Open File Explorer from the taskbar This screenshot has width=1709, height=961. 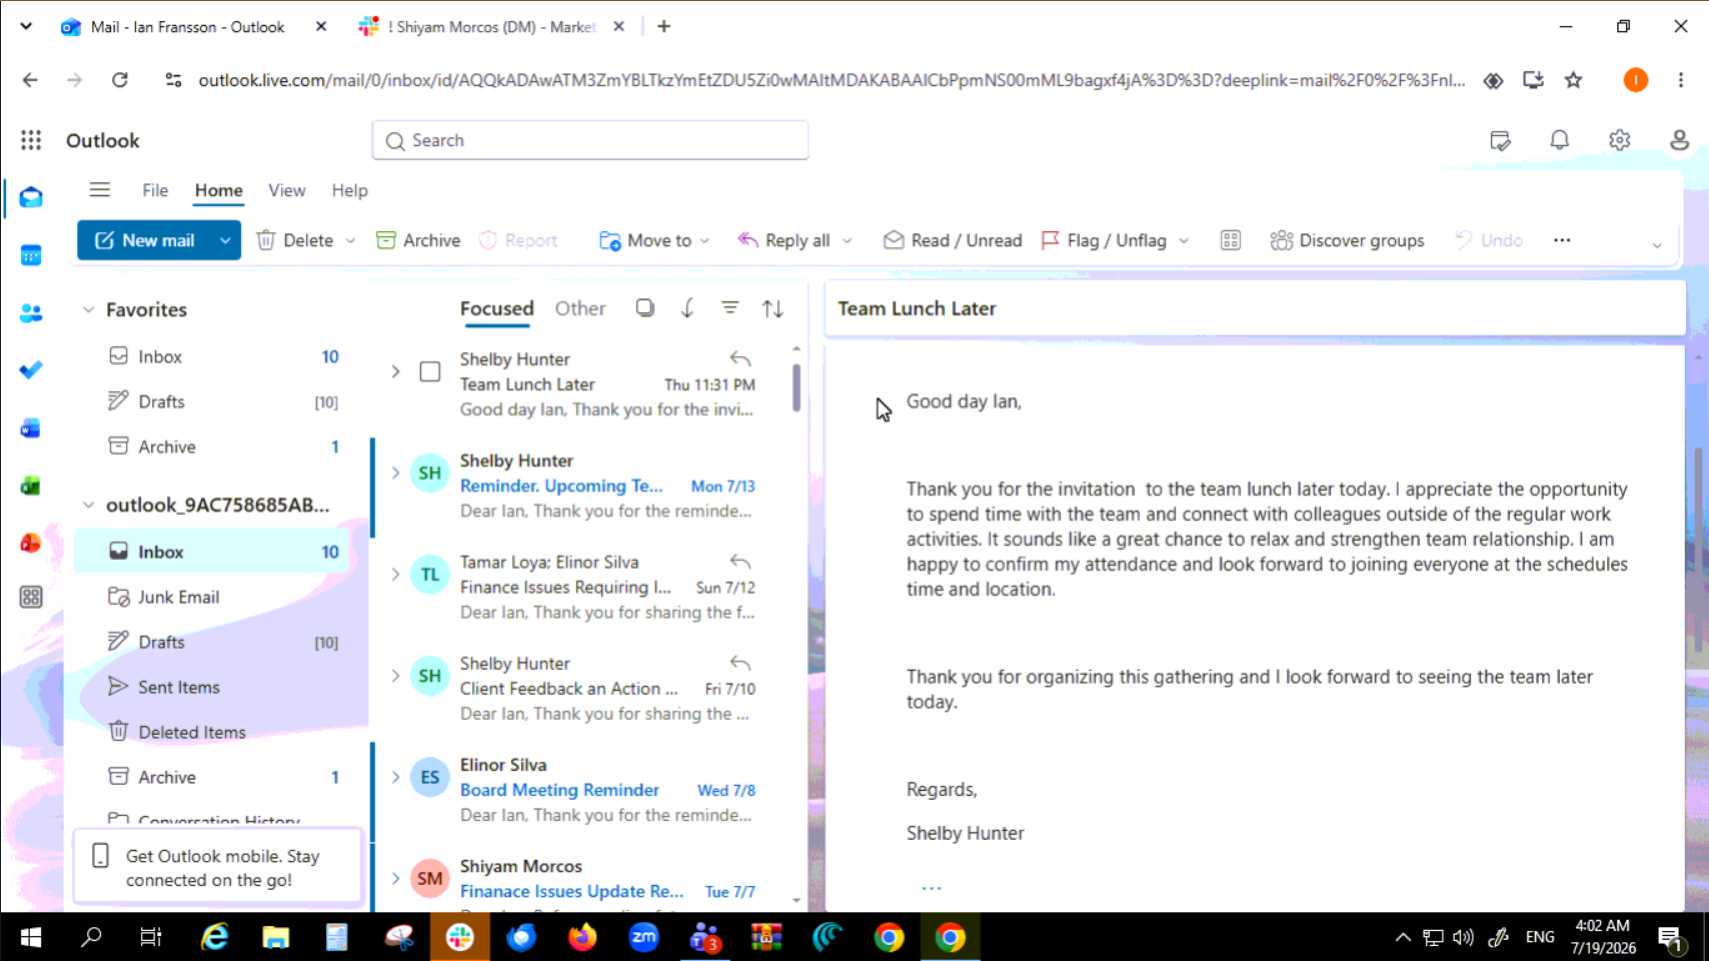[x=276, y=937]
